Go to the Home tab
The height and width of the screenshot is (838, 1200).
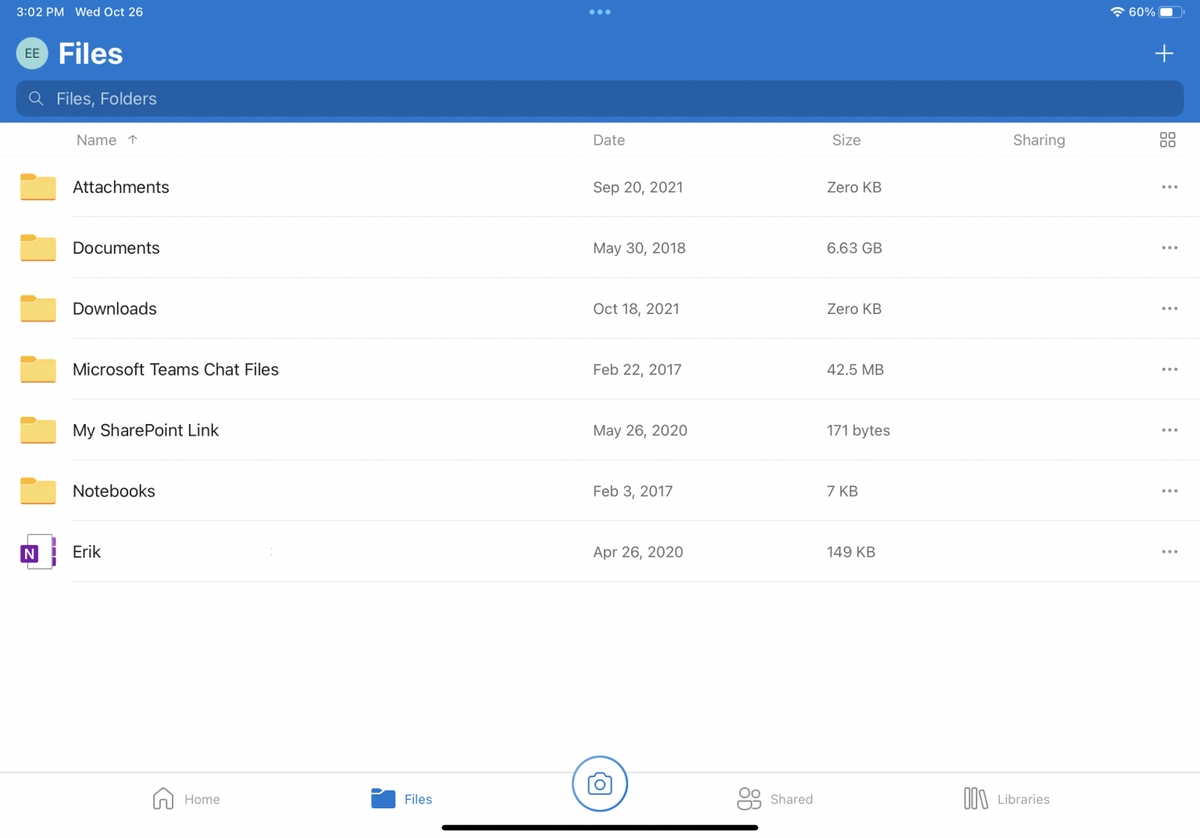[x=163, y=798]
